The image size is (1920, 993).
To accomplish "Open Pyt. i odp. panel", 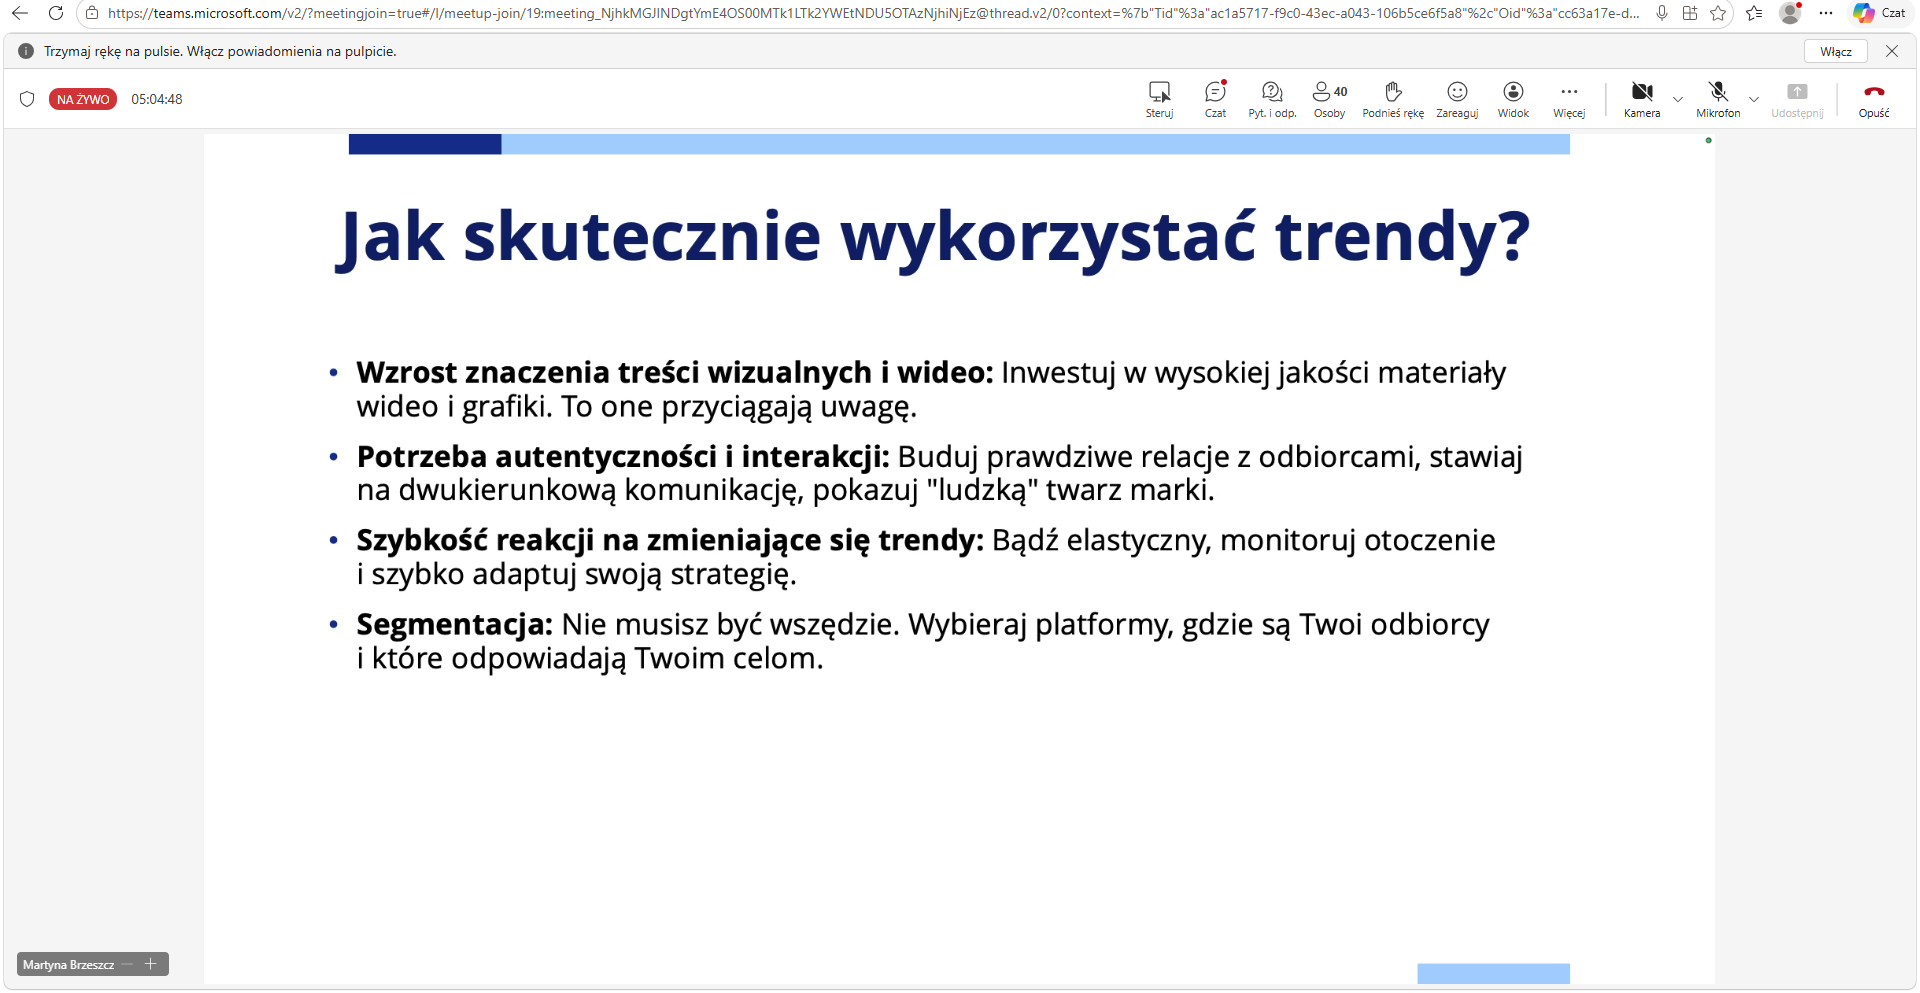I will click(x=1272, y=99).
